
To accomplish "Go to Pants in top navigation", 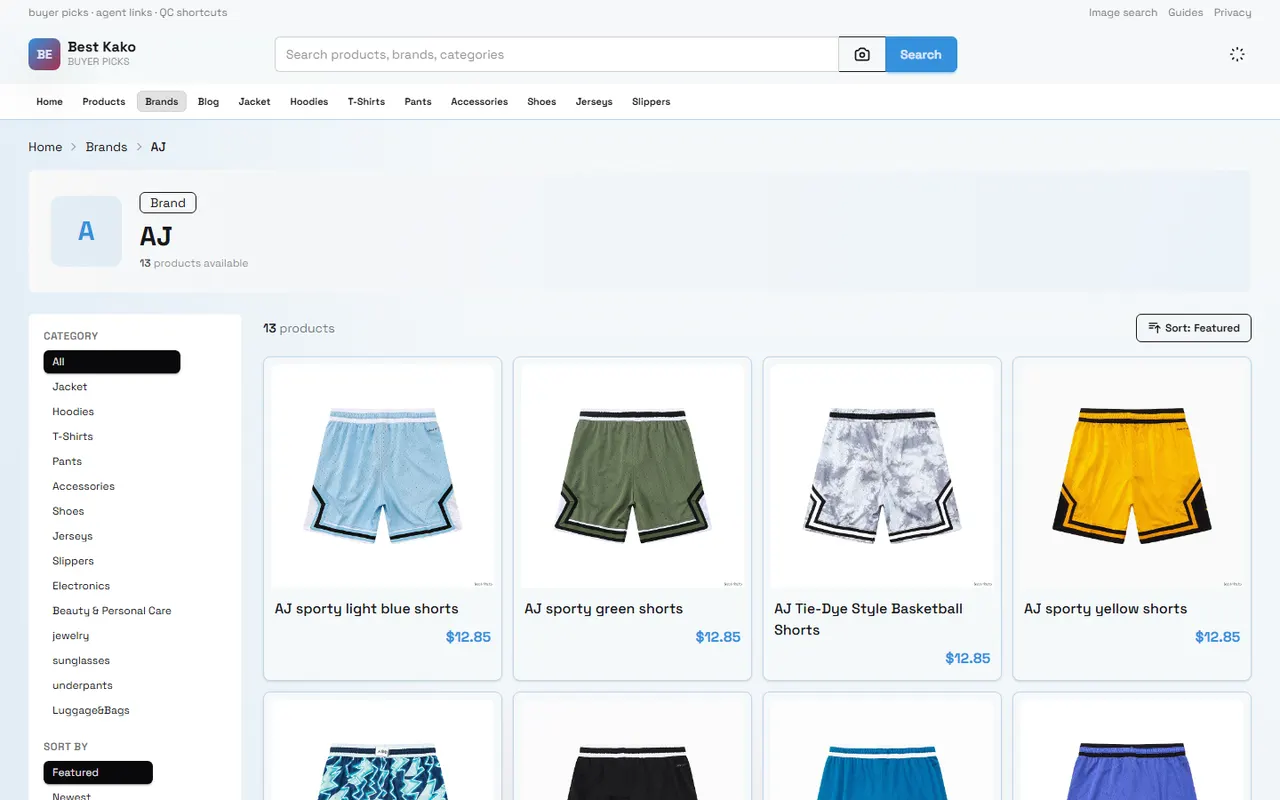I will click(418, 102).
